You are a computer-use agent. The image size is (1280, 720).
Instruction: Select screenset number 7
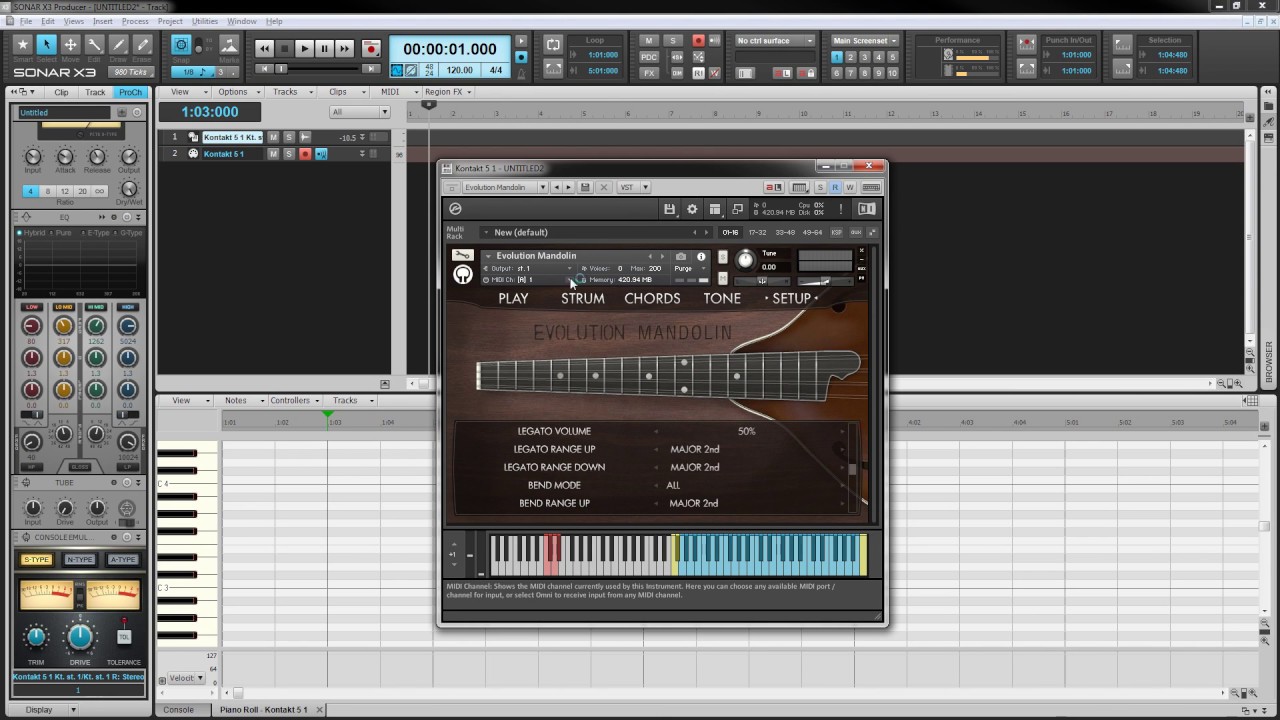tap(851, 73)
